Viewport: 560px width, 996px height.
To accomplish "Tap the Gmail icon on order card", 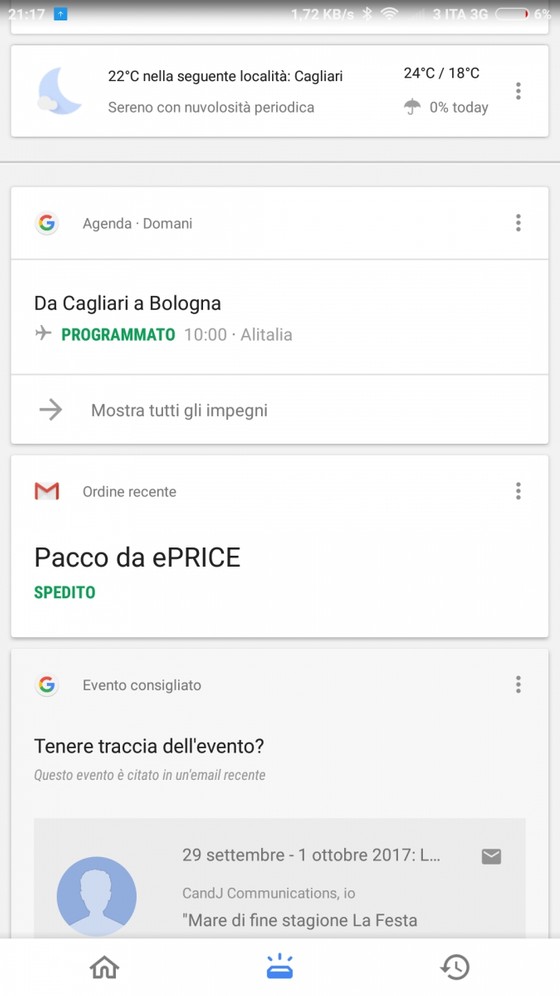I will click(x=46, y=491).
